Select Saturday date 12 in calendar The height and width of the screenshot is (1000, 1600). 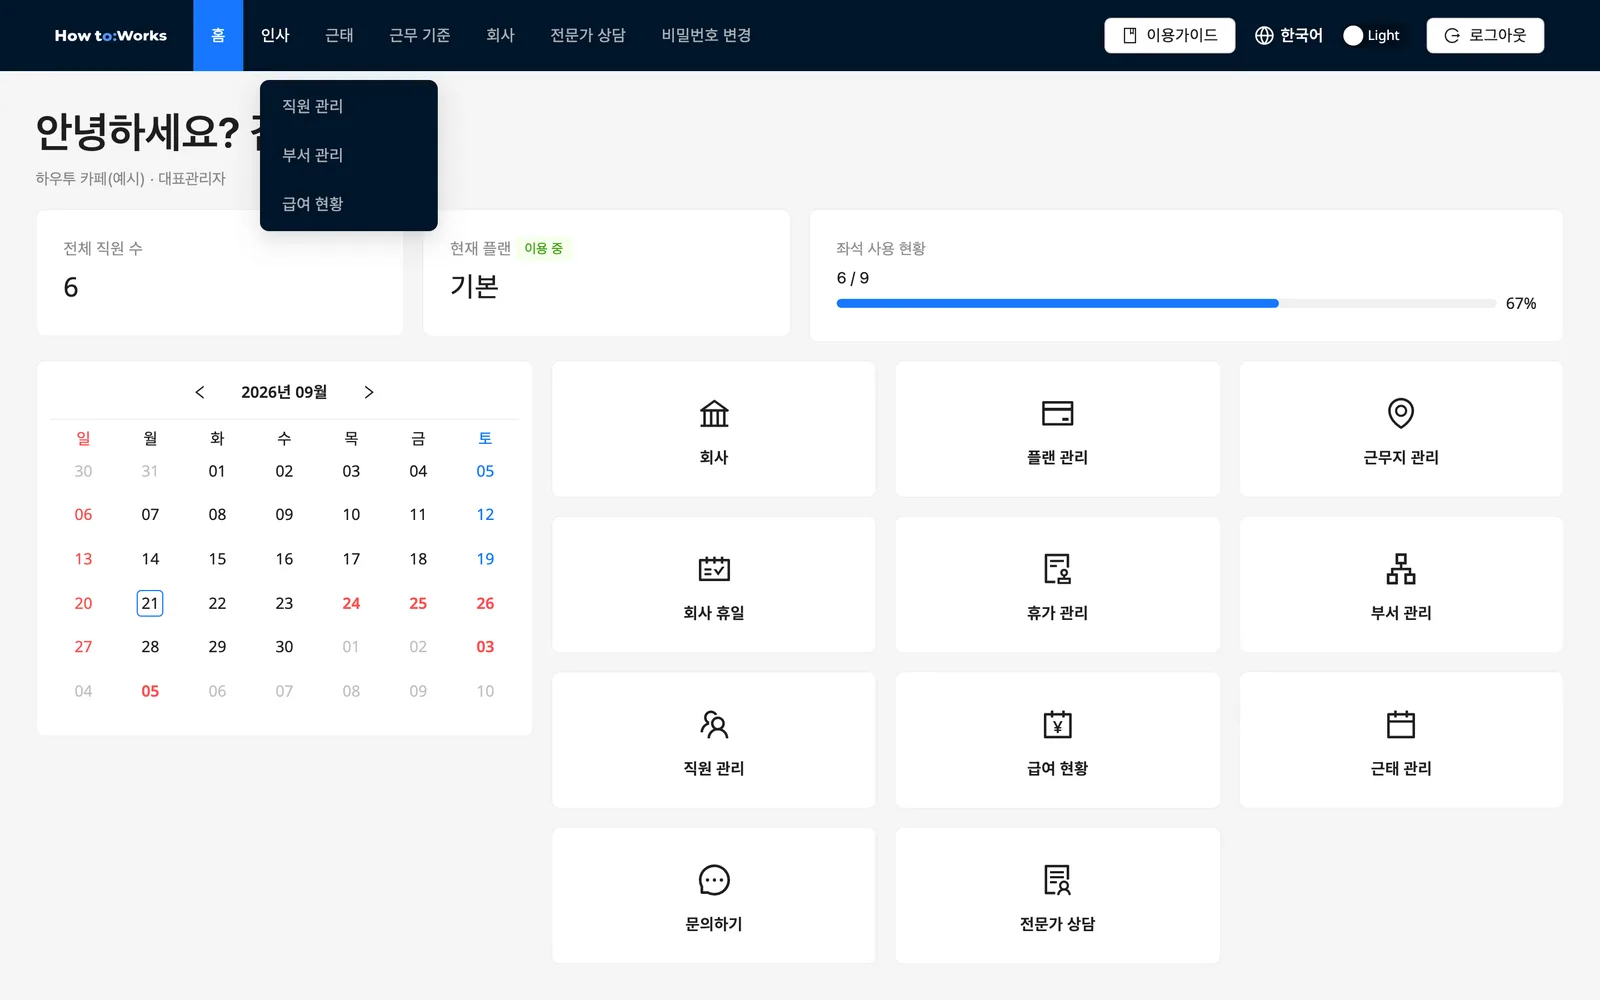(485, 515)
